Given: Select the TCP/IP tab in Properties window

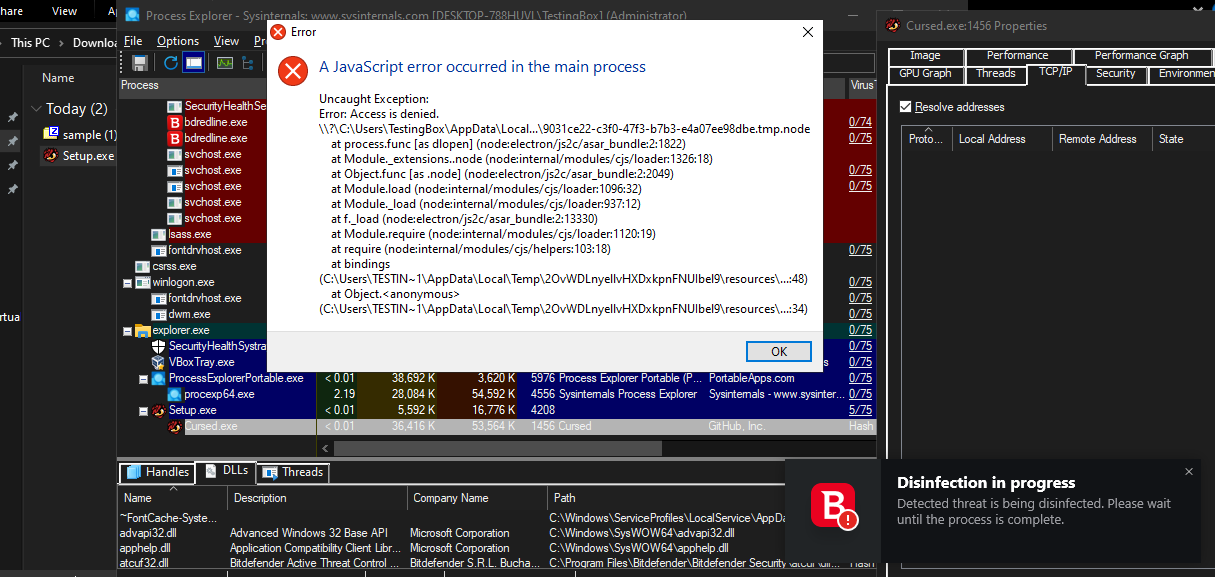Looking at the screenshot, I should (x=1055, y=73).
